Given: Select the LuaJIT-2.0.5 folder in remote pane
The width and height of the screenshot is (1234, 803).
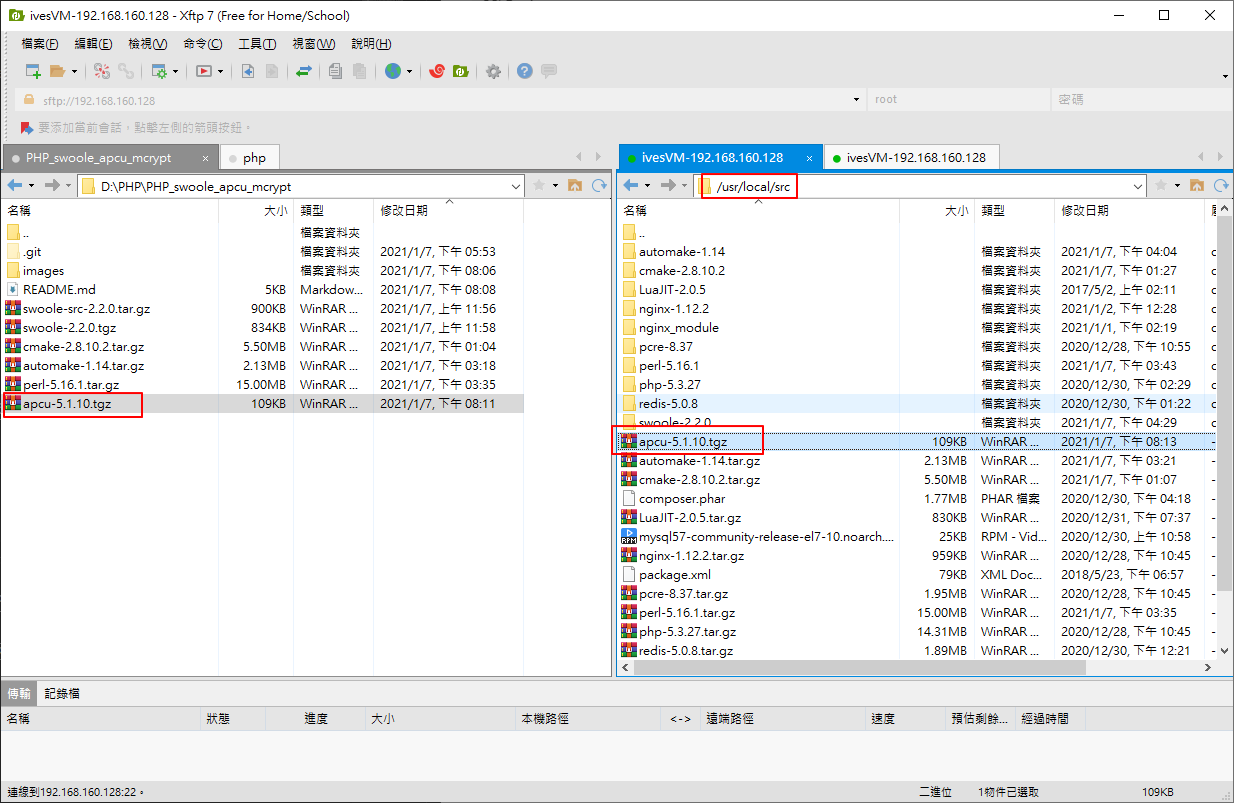Looking at the screenshot, I should click(672, 289).
